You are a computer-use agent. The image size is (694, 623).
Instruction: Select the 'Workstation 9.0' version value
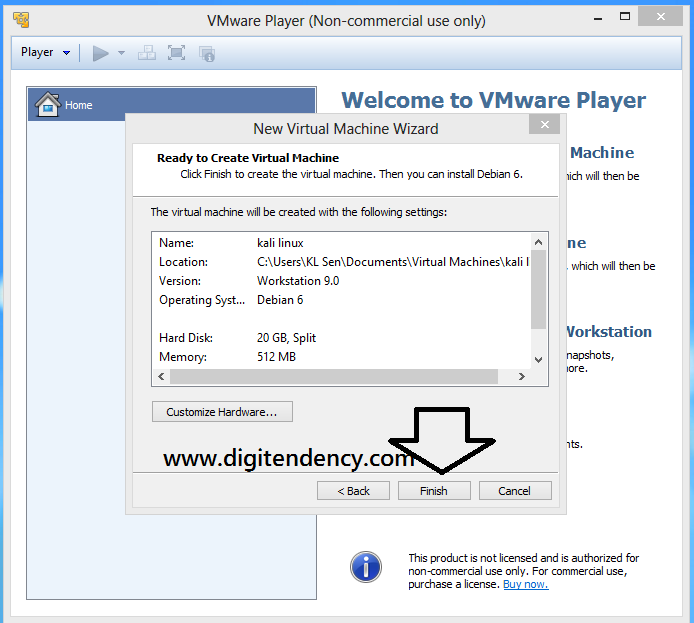(298, 281)
